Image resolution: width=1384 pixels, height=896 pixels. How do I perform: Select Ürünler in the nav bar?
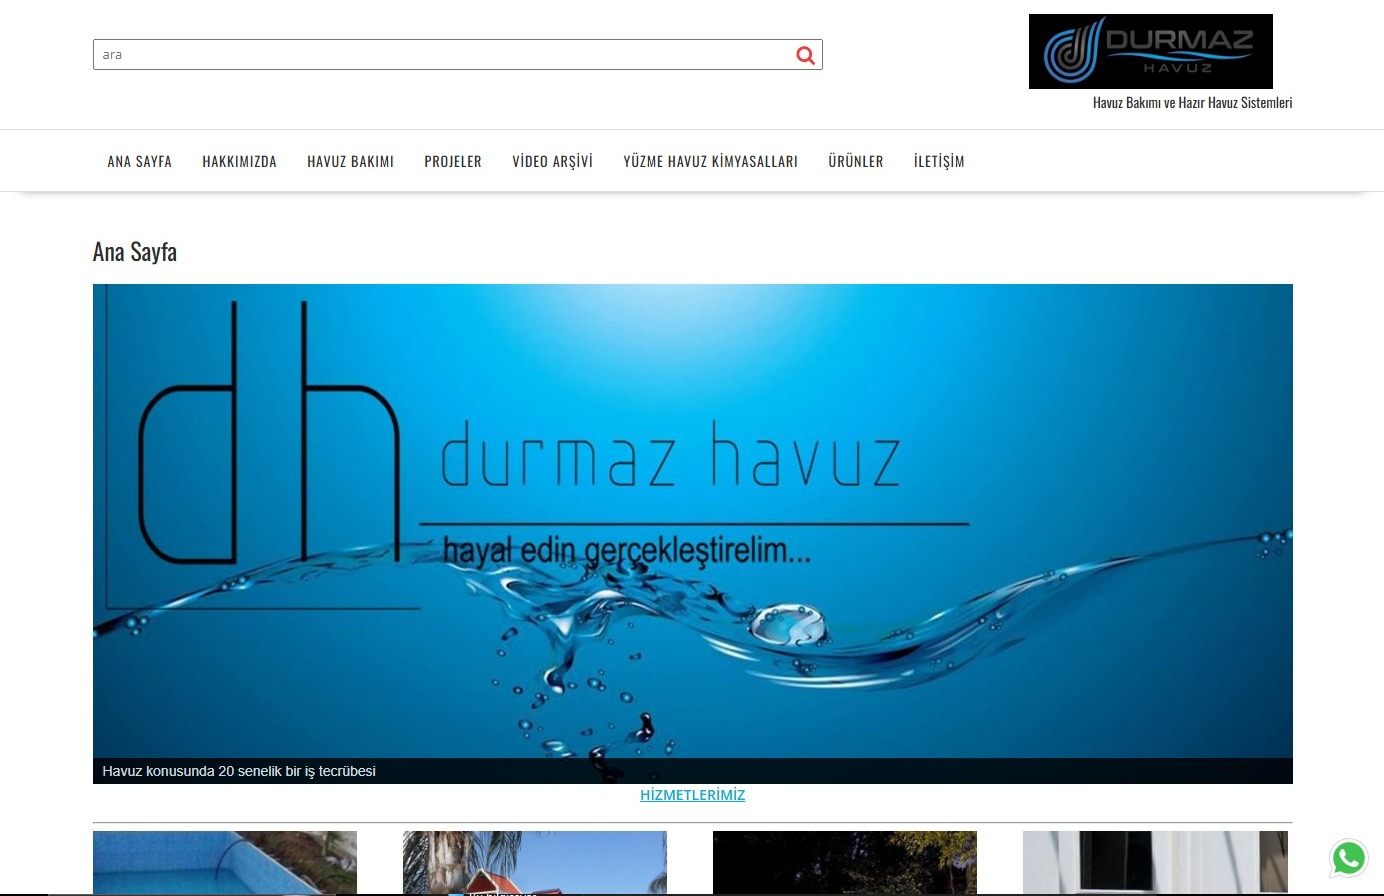855,161
